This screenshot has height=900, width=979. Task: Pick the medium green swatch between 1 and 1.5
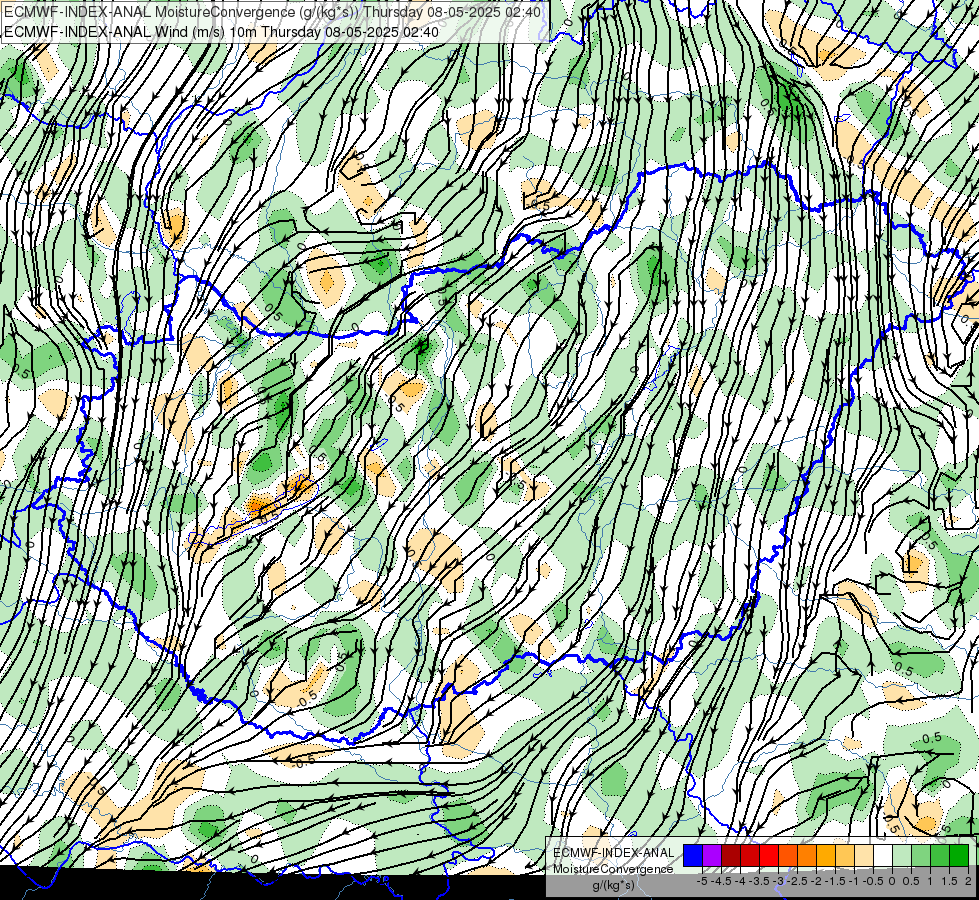(x=940, y=856)
